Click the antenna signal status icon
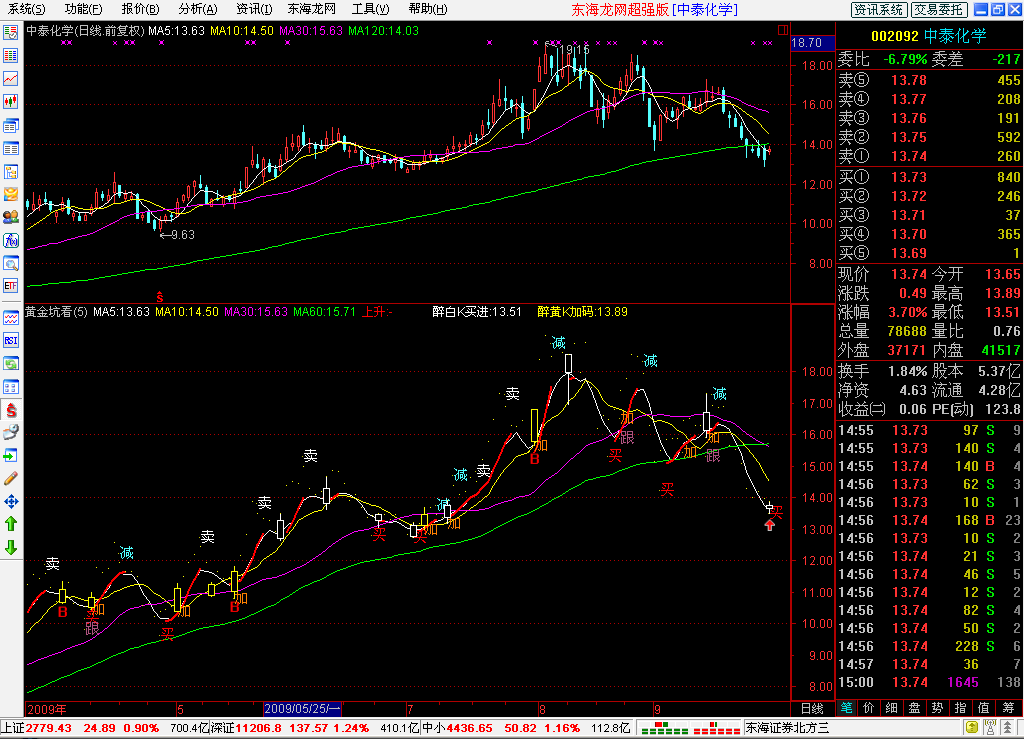 990,727
